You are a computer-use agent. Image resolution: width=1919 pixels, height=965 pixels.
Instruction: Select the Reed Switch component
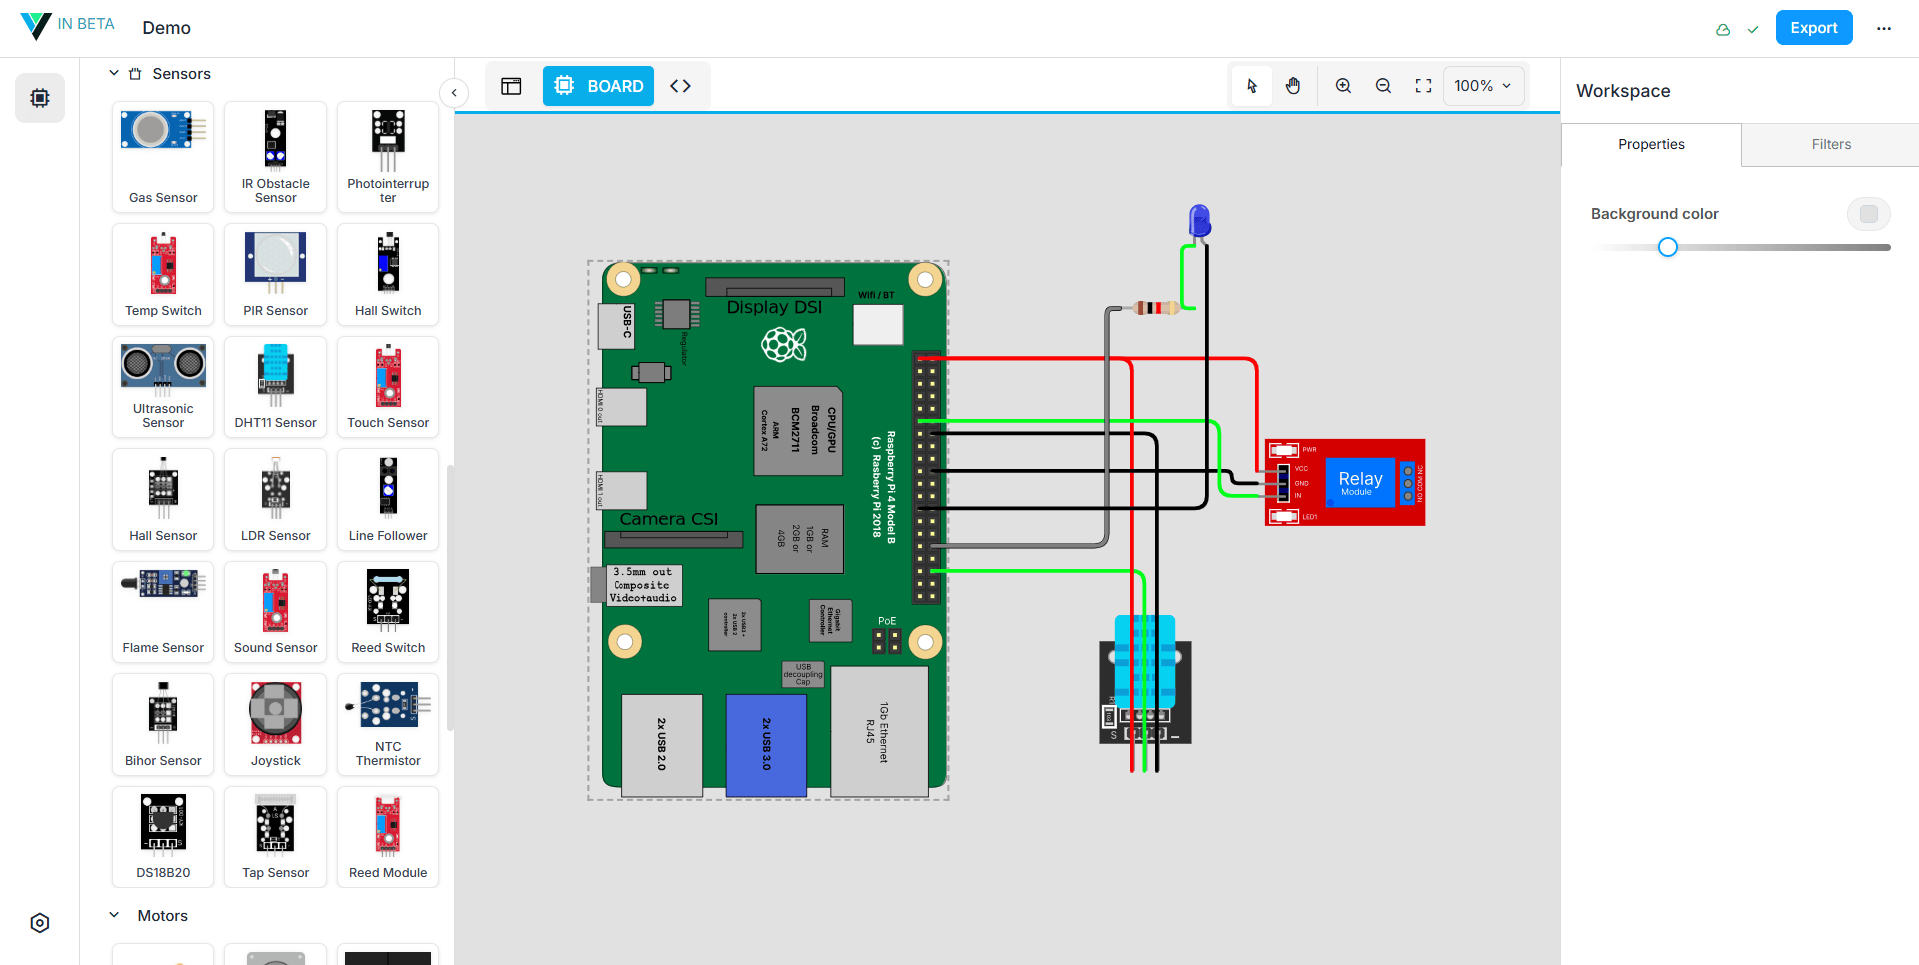388,612
